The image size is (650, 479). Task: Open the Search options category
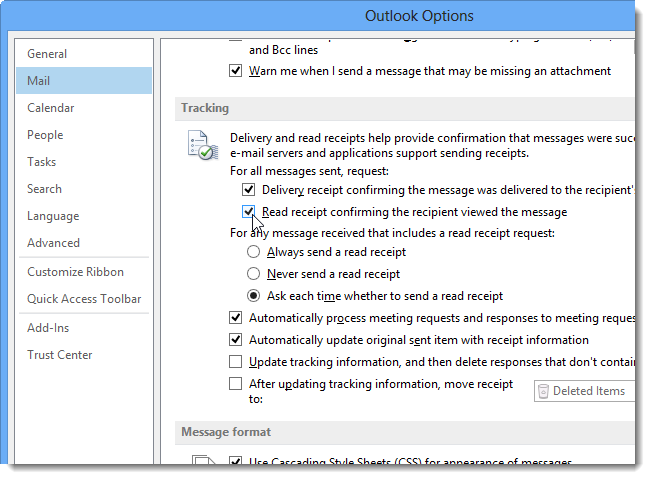pos(84,189)
